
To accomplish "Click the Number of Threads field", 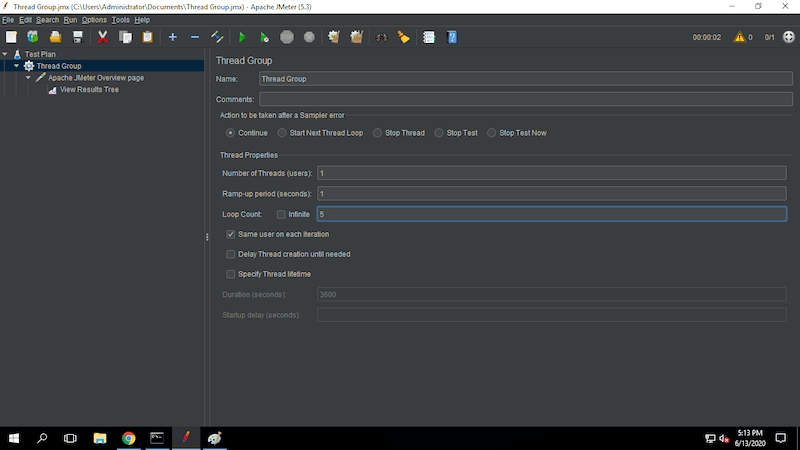I will click(552, 173).
